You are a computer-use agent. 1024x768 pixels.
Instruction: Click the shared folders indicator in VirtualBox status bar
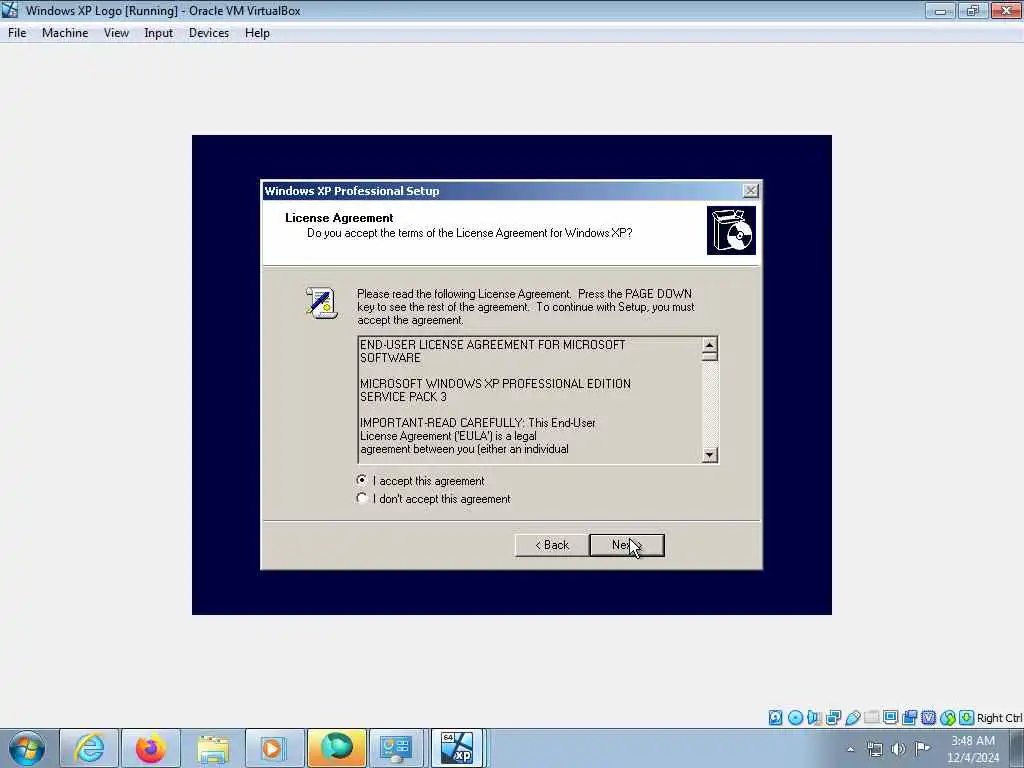871,718
